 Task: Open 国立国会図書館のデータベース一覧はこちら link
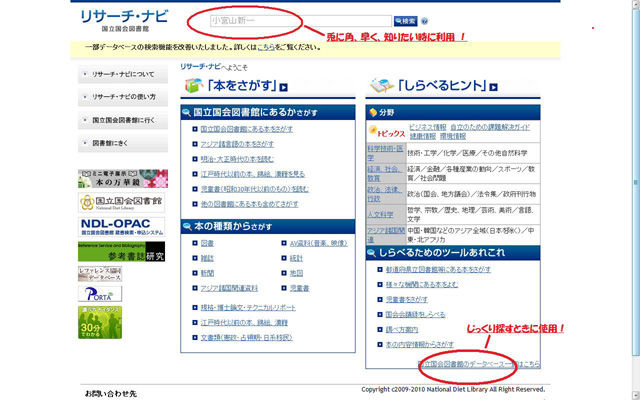pos(479,364)
